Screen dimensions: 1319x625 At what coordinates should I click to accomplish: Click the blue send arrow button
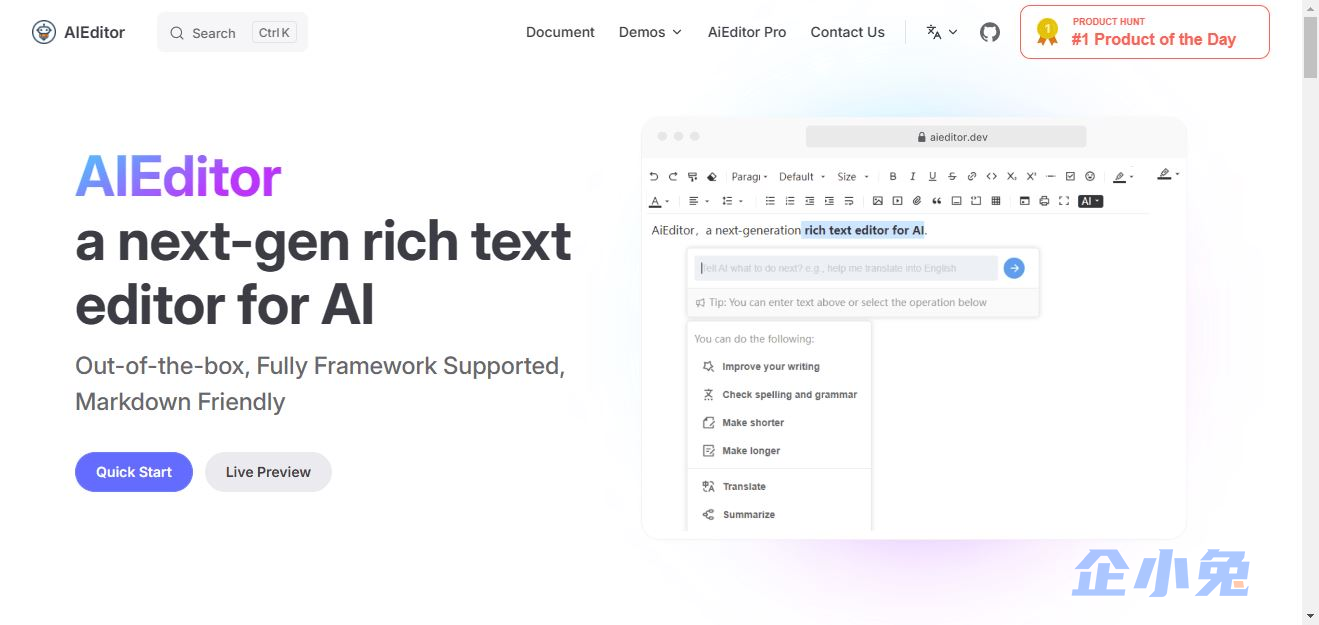pyautogui.click(x=1014, y=268)
